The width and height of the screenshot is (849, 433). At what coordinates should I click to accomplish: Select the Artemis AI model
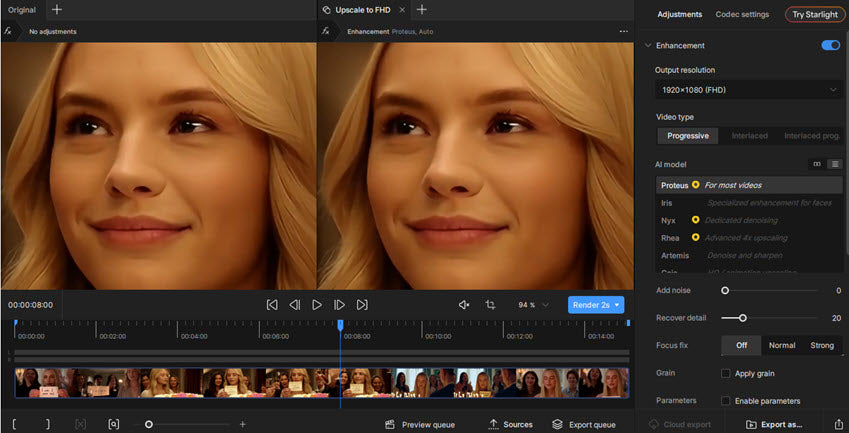(x=749, y=255)
